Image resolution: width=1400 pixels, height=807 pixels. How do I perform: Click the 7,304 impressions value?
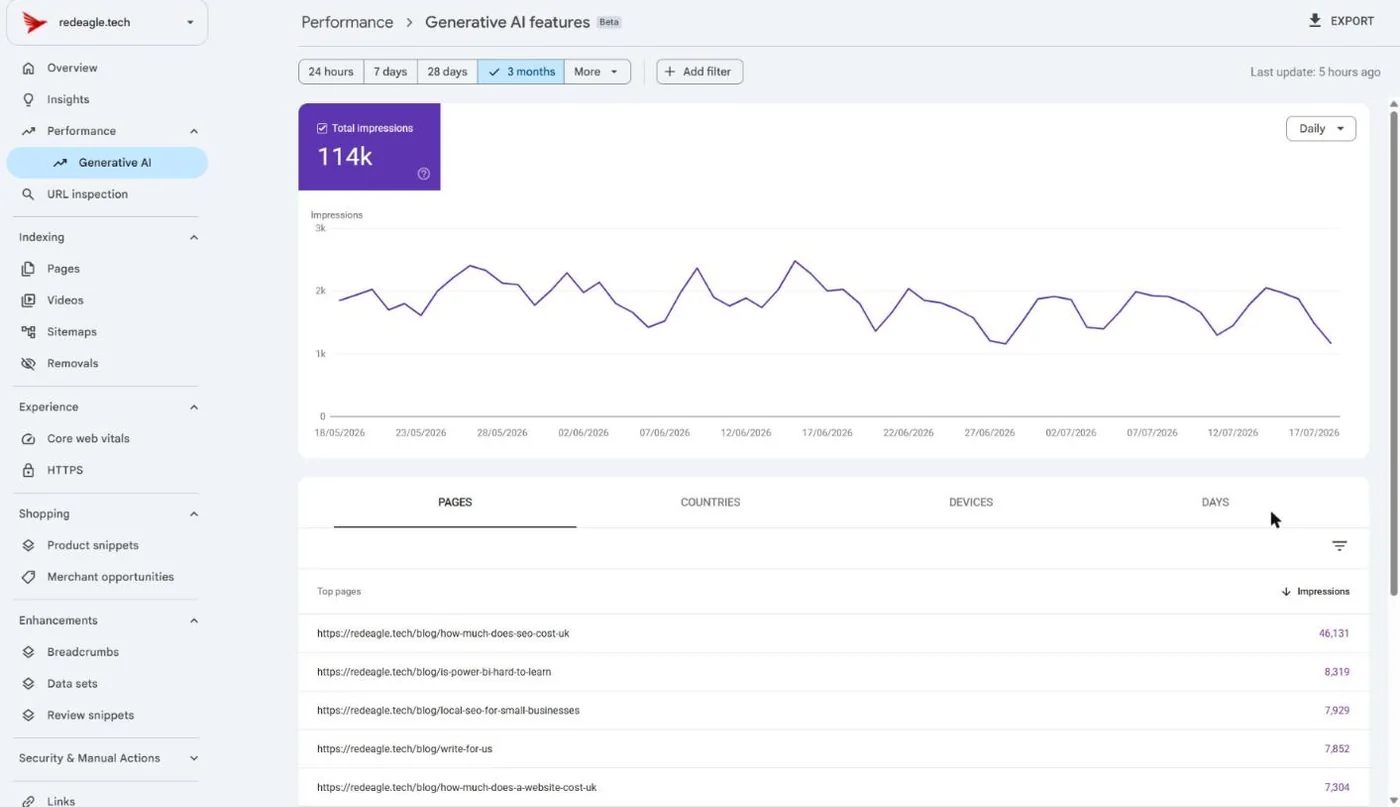pyautogui.click(x=1337, y=787)
